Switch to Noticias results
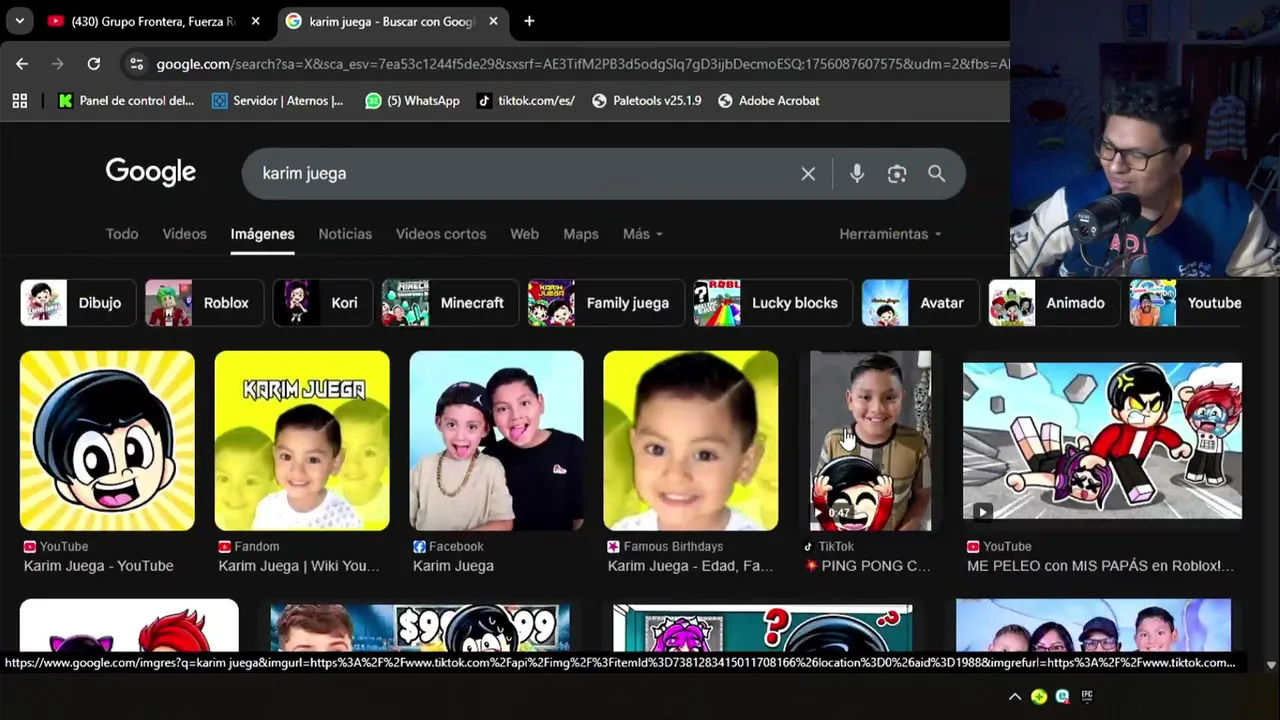The width and height of the screenshot is (1280, 720). coord(345,234)
